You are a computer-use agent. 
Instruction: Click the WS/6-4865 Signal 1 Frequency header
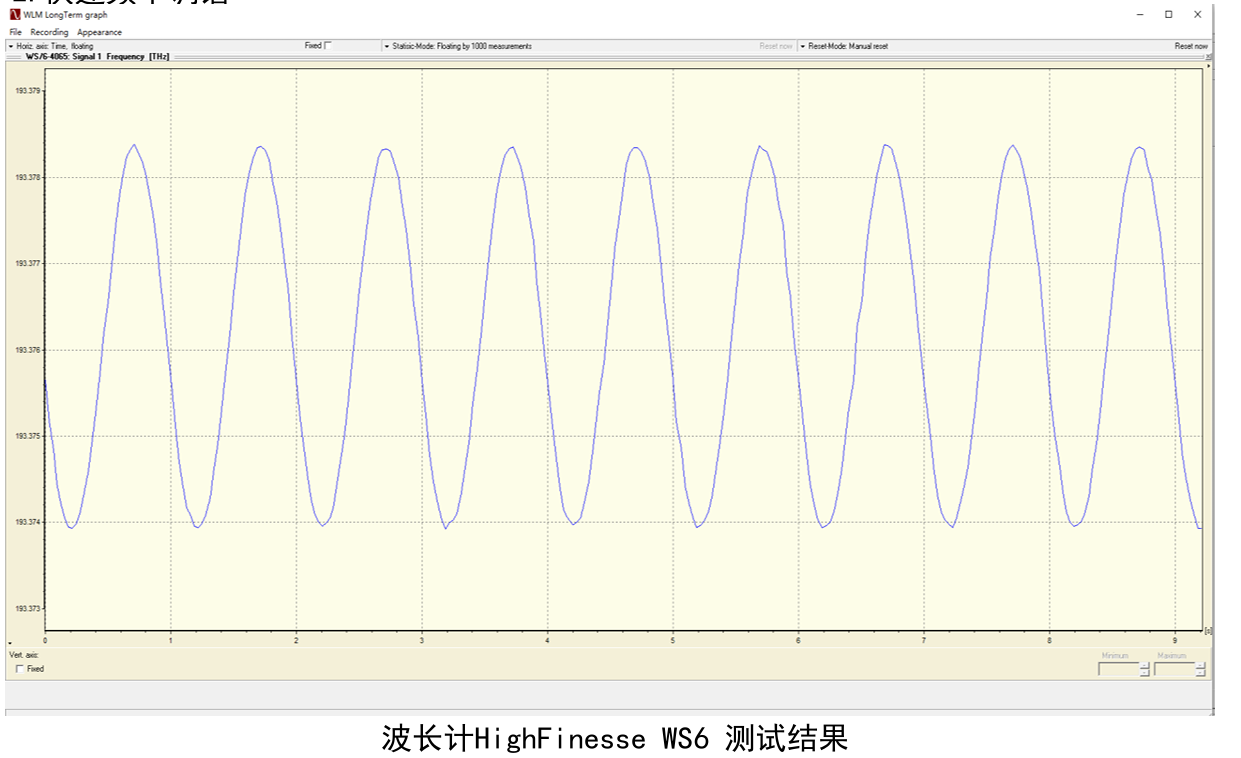click(x=97, y=57)
